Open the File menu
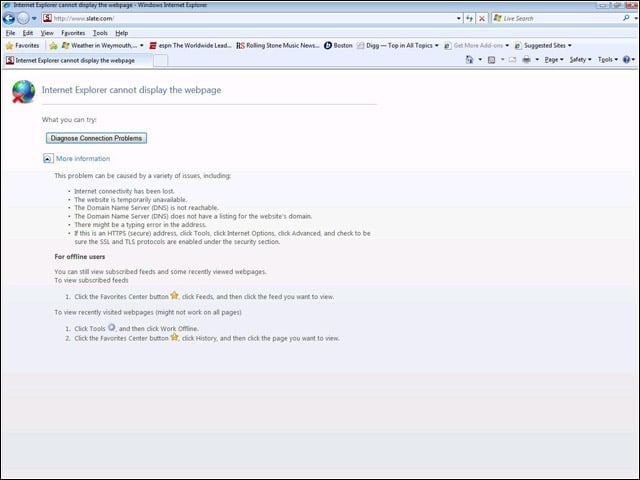 10,33
